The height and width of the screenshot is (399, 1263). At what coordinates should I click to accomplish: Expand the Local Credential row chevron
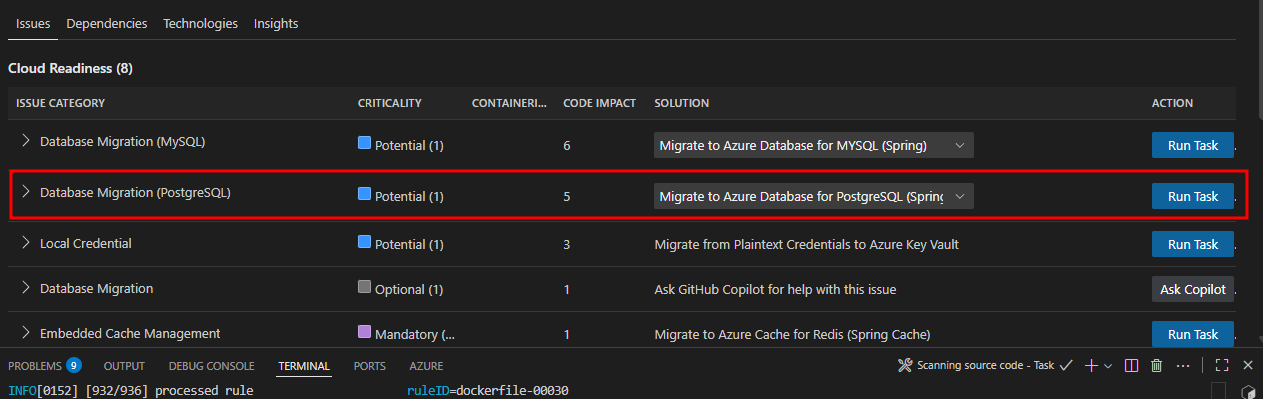tap(26, 243)
